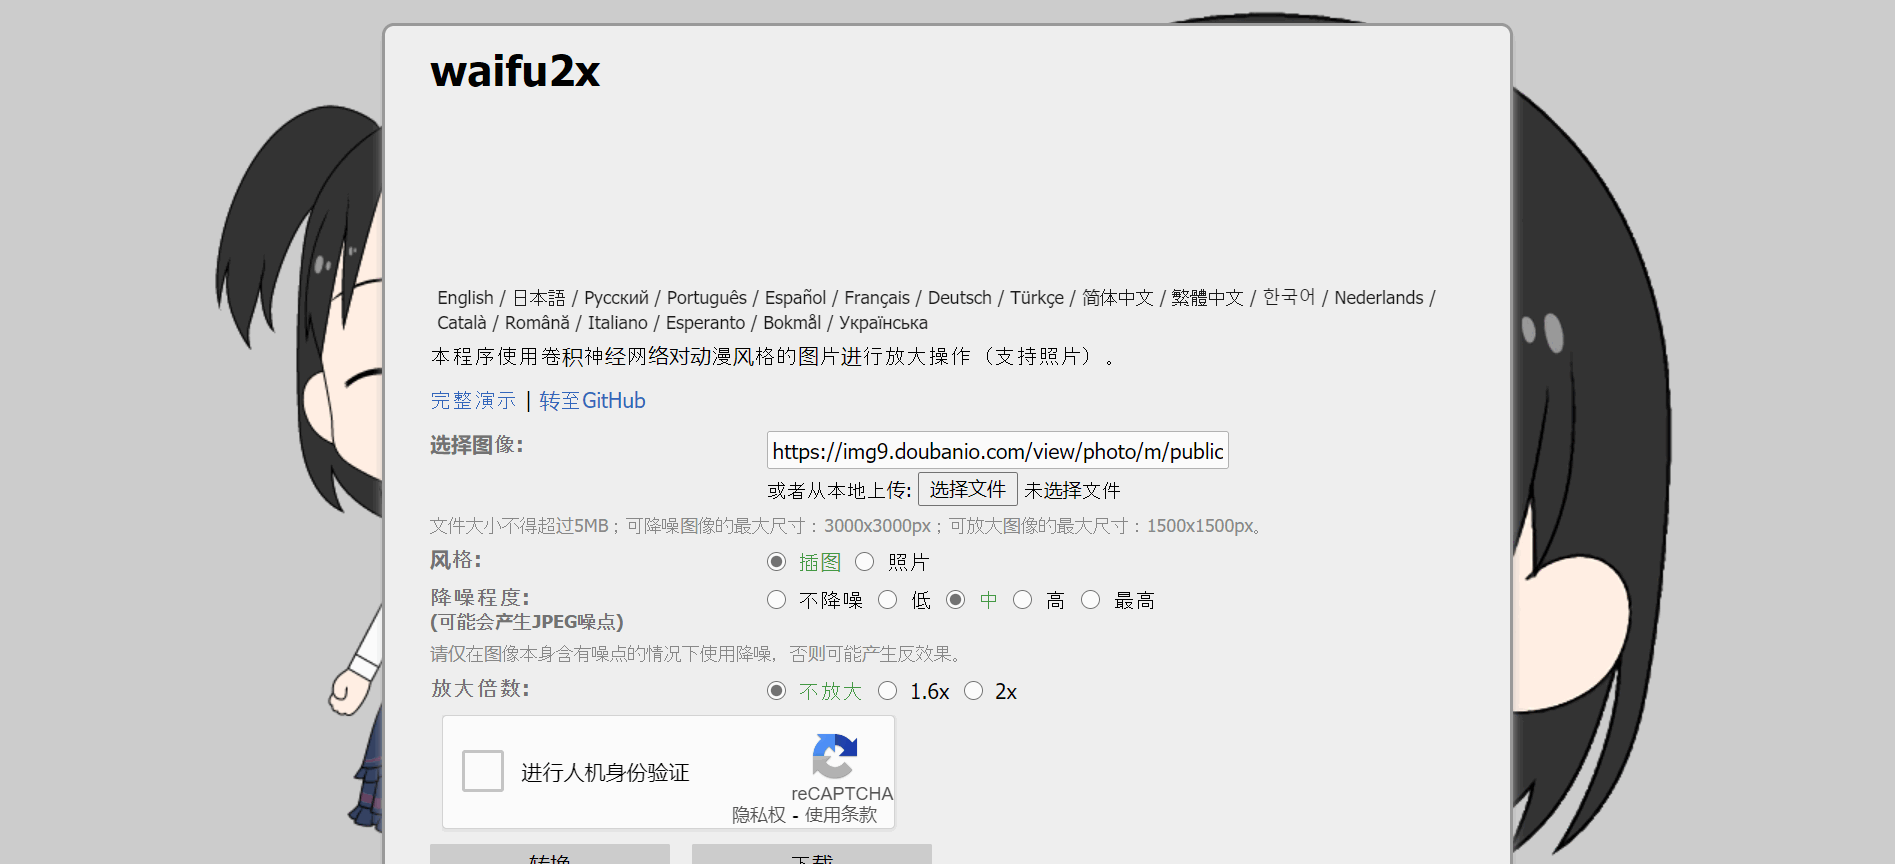Switch language to 日本語
Image resolution: width=1895 pixels, height=864 pixels.
coord(539,298)
